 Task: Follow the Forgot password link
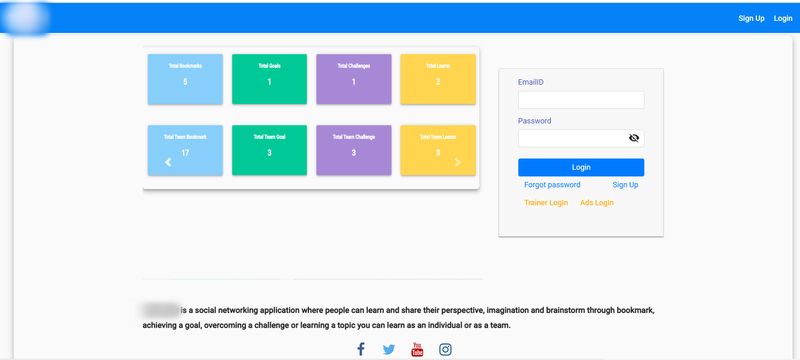552,185
